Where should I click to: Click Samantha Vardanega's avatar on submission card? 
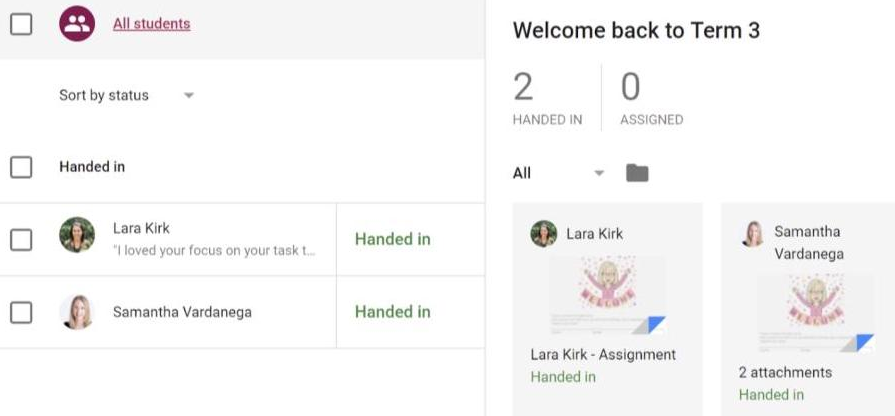point(752,233)
